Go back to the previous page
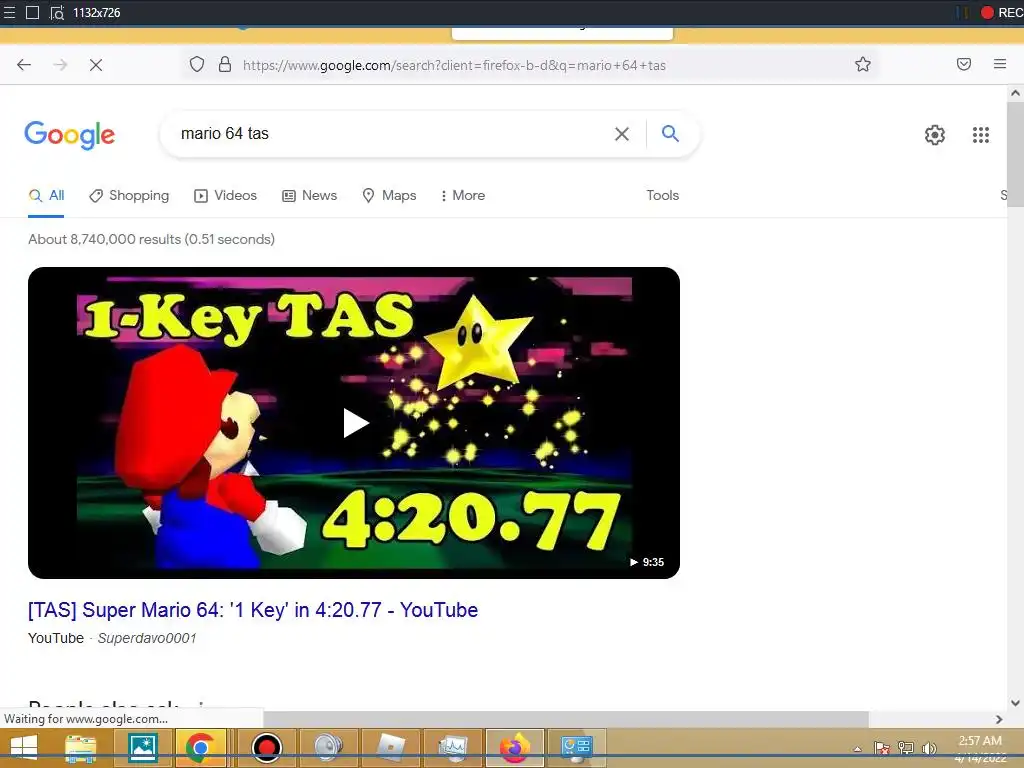The height and width of the screenshot is (768, 1024). 24,65
